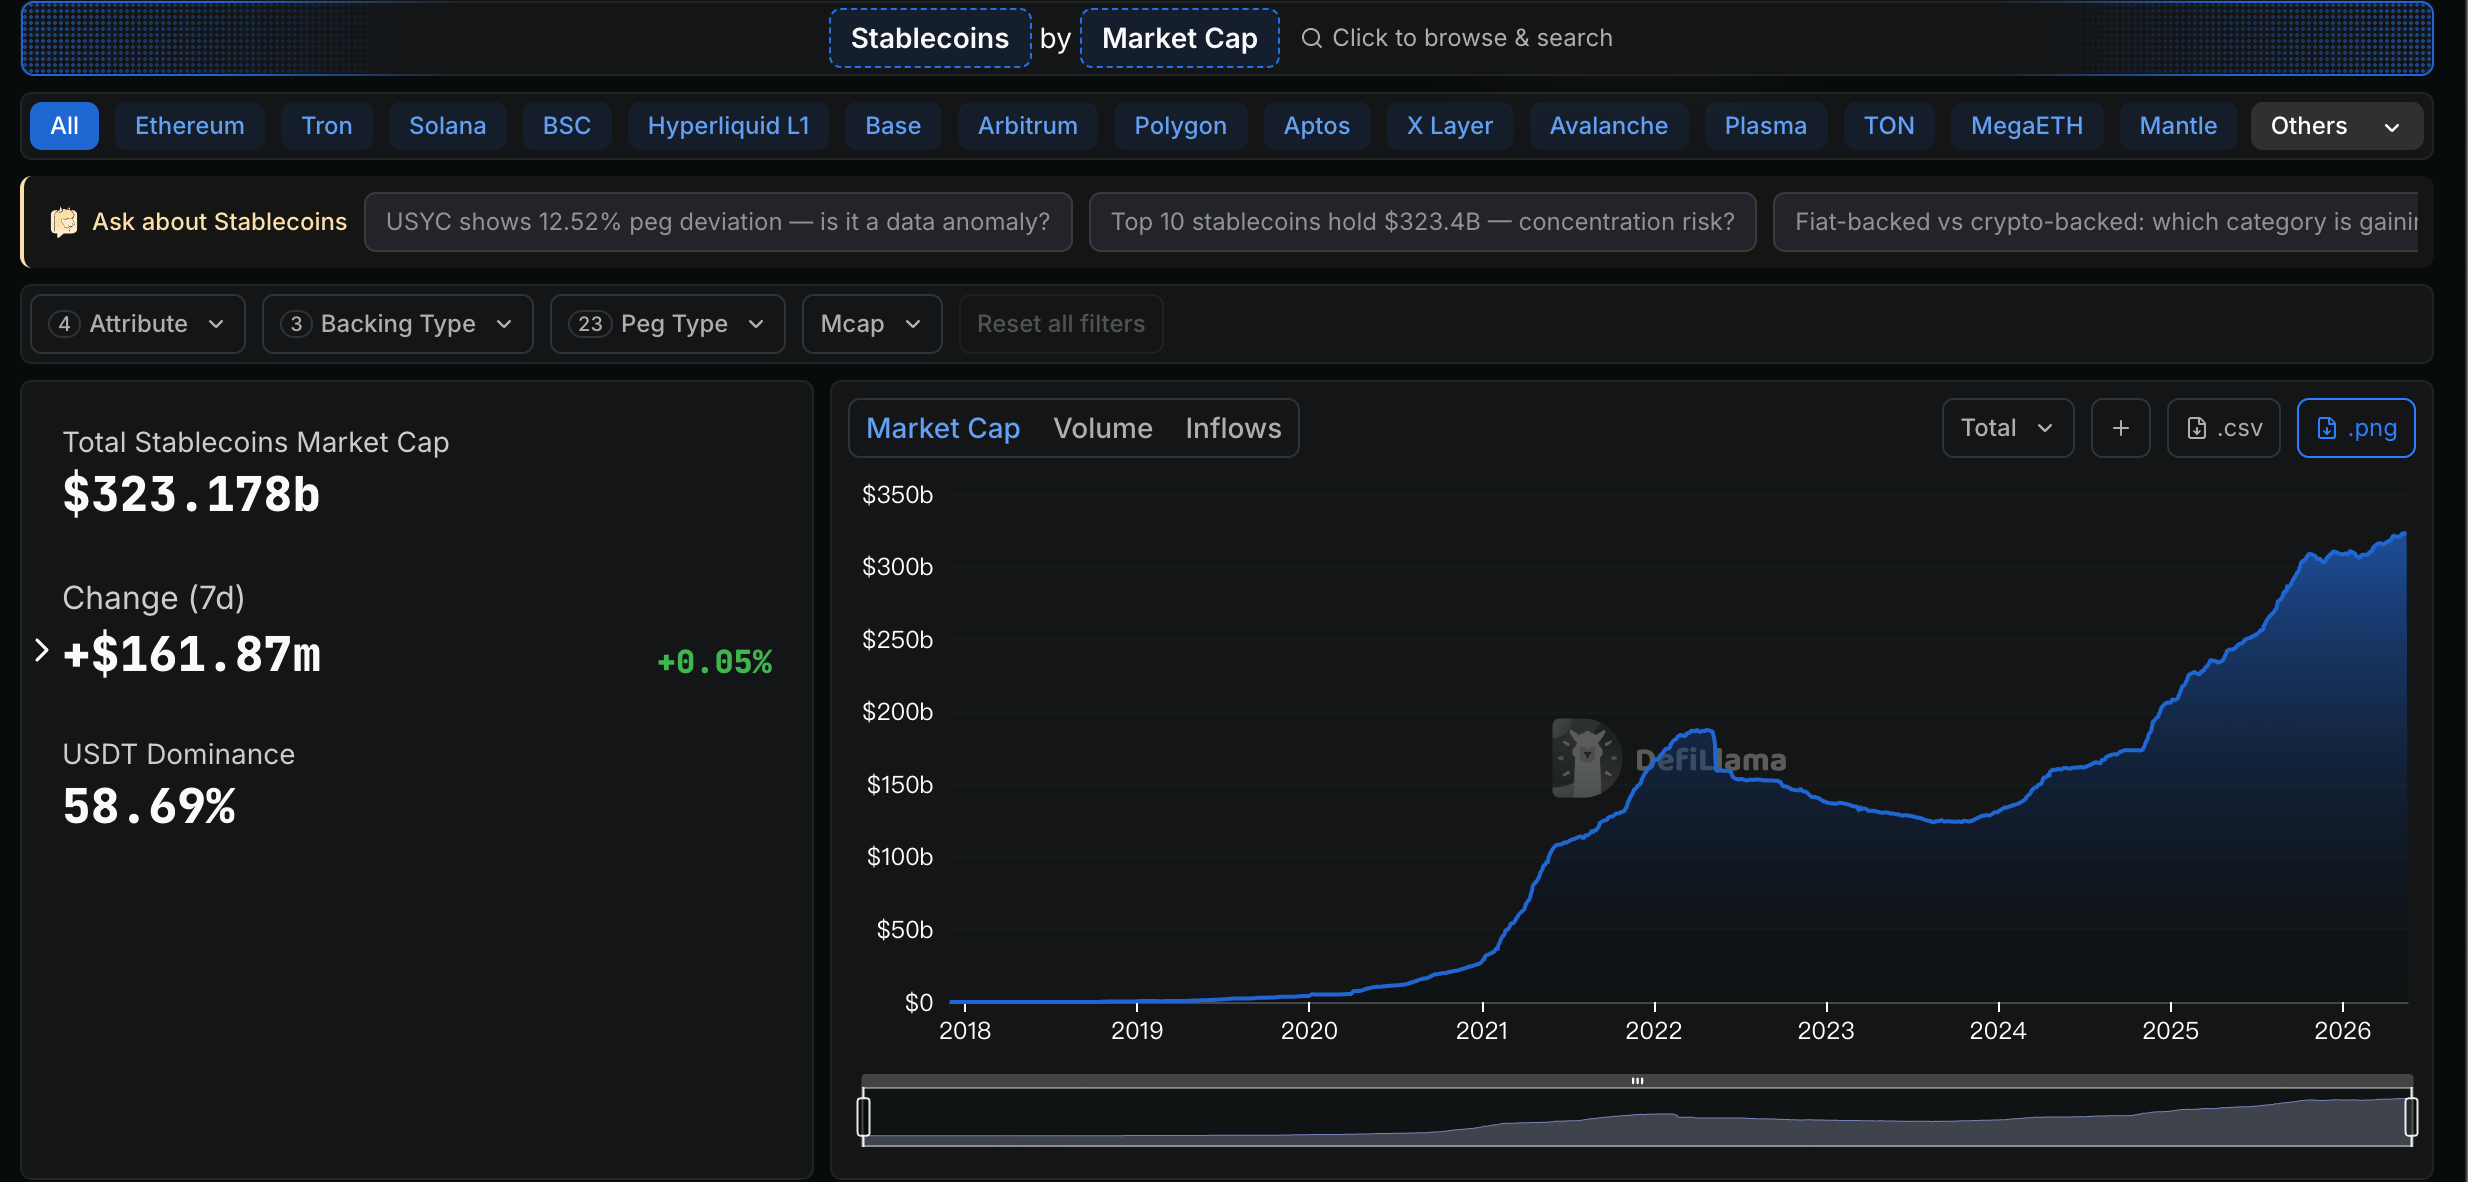Grab the right range slider handle

click(2411, 1116)
